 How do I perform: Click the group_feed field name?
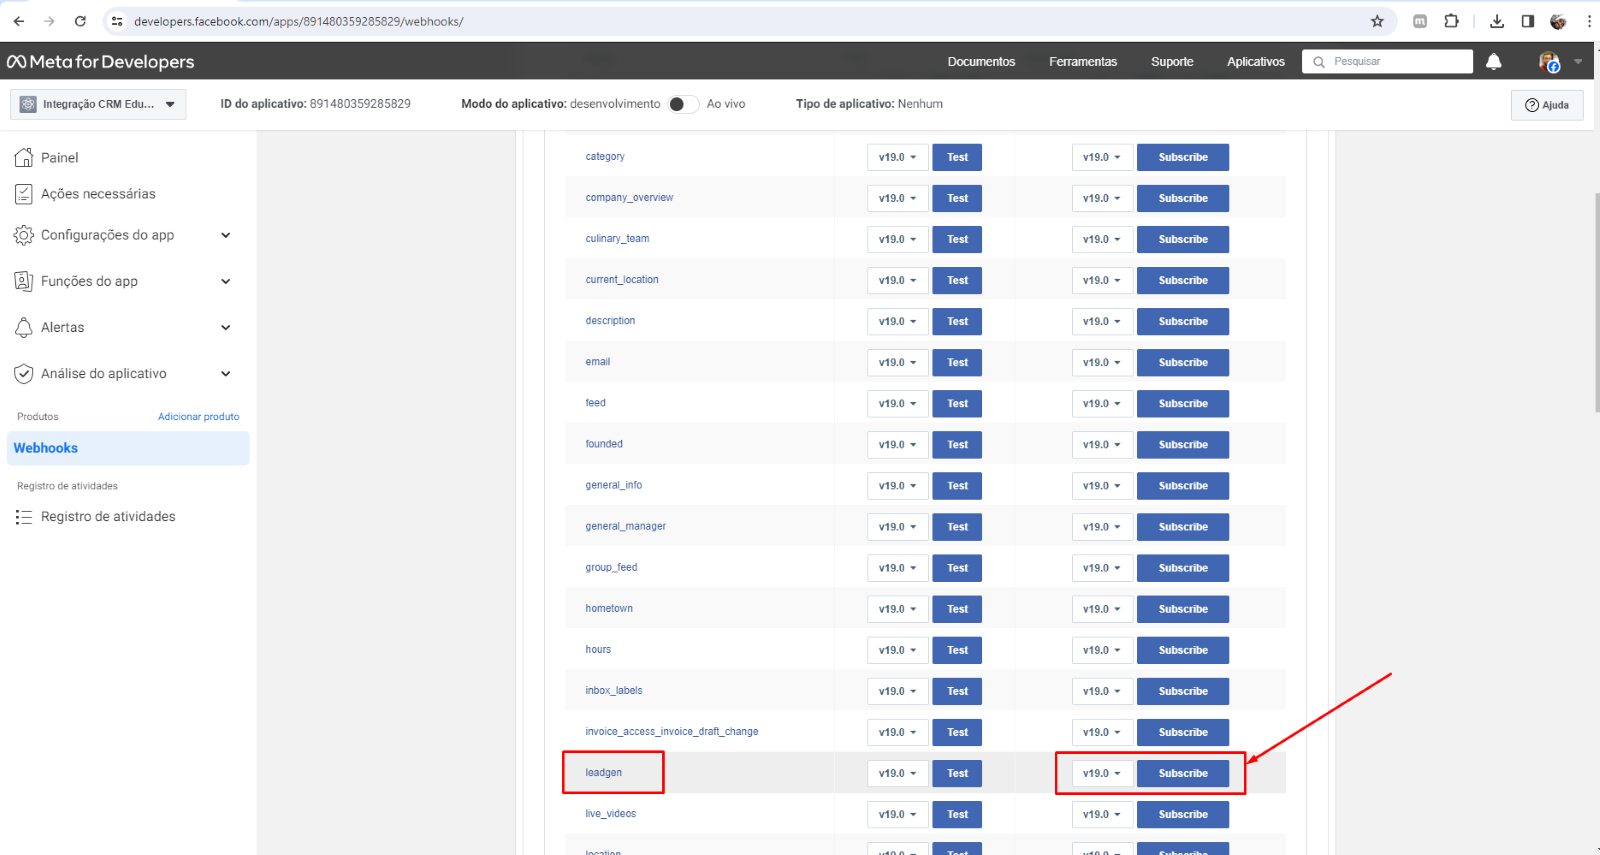(611, 568)
